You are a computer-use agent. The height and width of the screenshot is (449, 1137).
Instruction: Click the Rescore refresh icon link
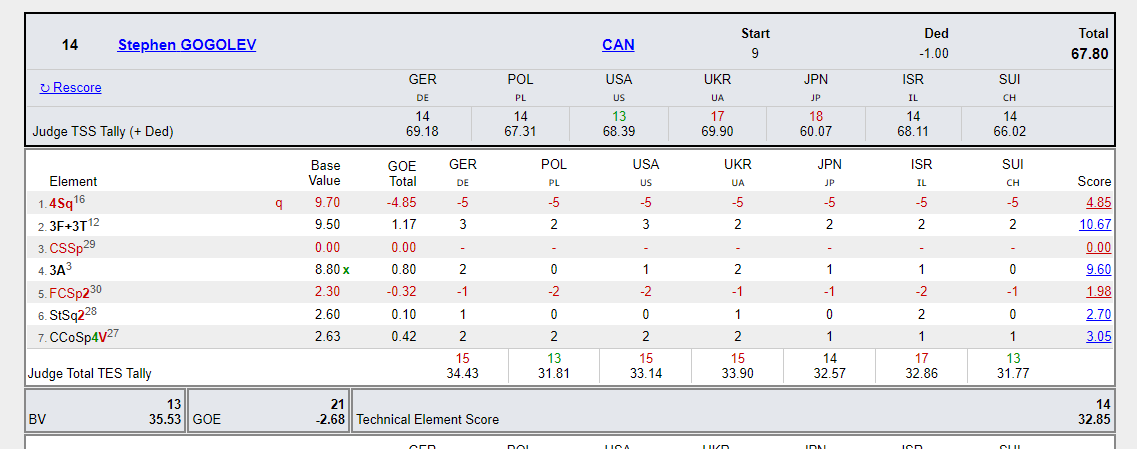pos(70,88)
